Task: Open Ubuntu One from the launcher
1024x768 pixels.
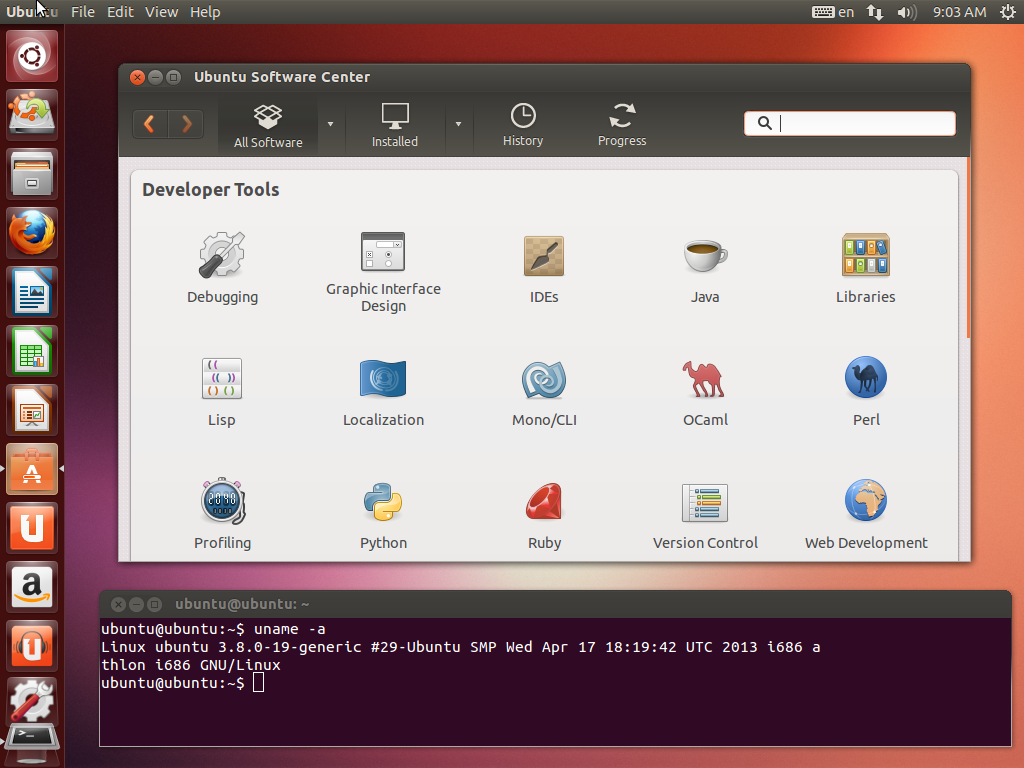Action: pyautogui.click(x=32, y=528)
